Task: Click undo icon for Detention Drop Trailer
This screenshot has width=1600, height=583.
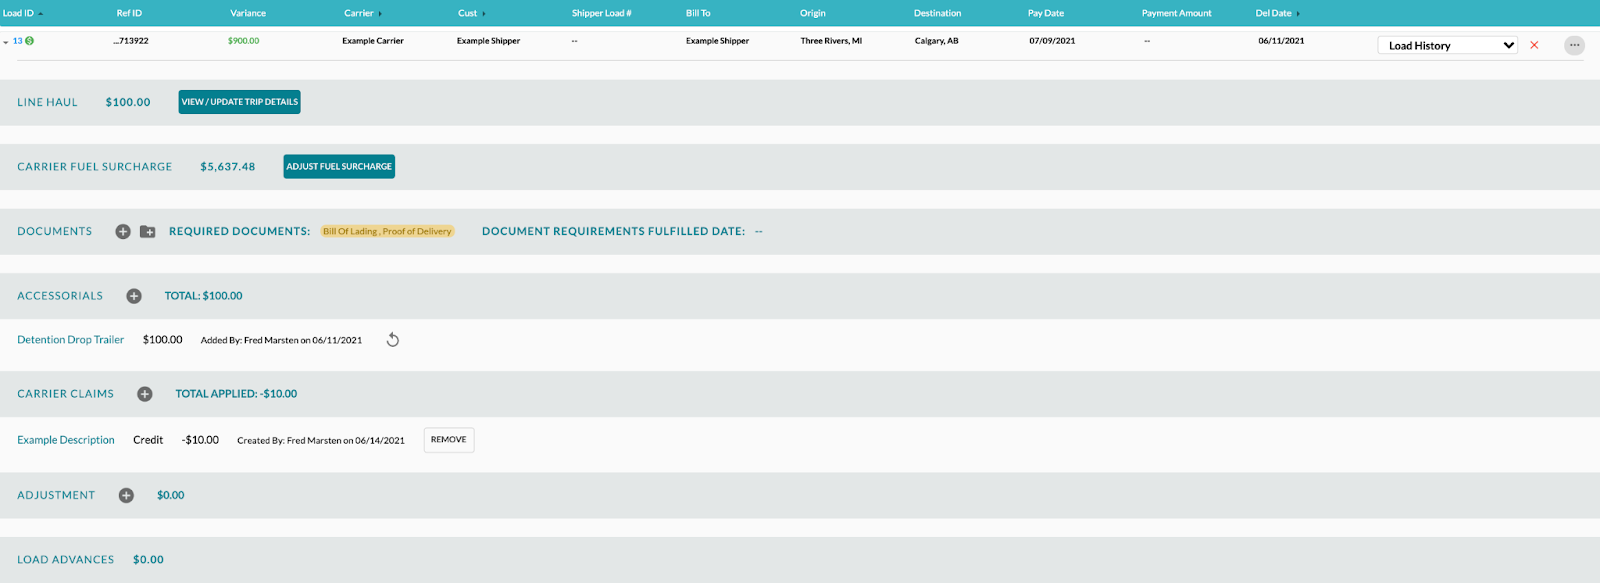Action: click(393, 340)
